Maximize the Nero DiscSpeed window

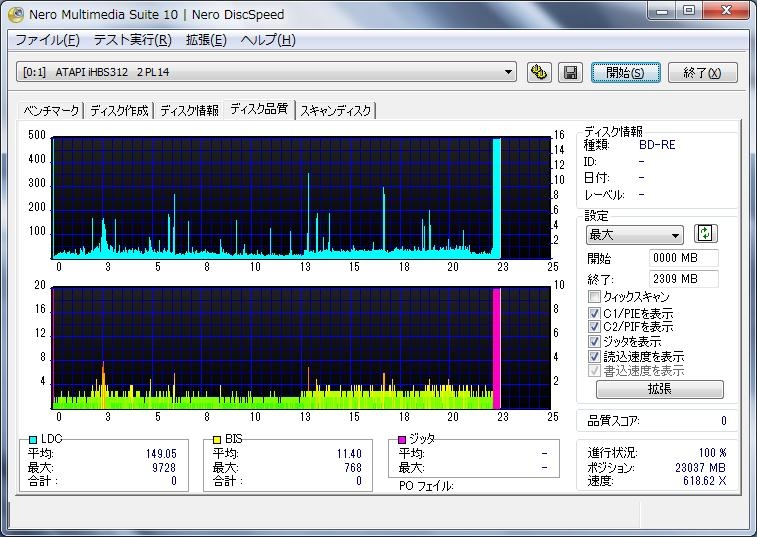[x=689, y=11]
